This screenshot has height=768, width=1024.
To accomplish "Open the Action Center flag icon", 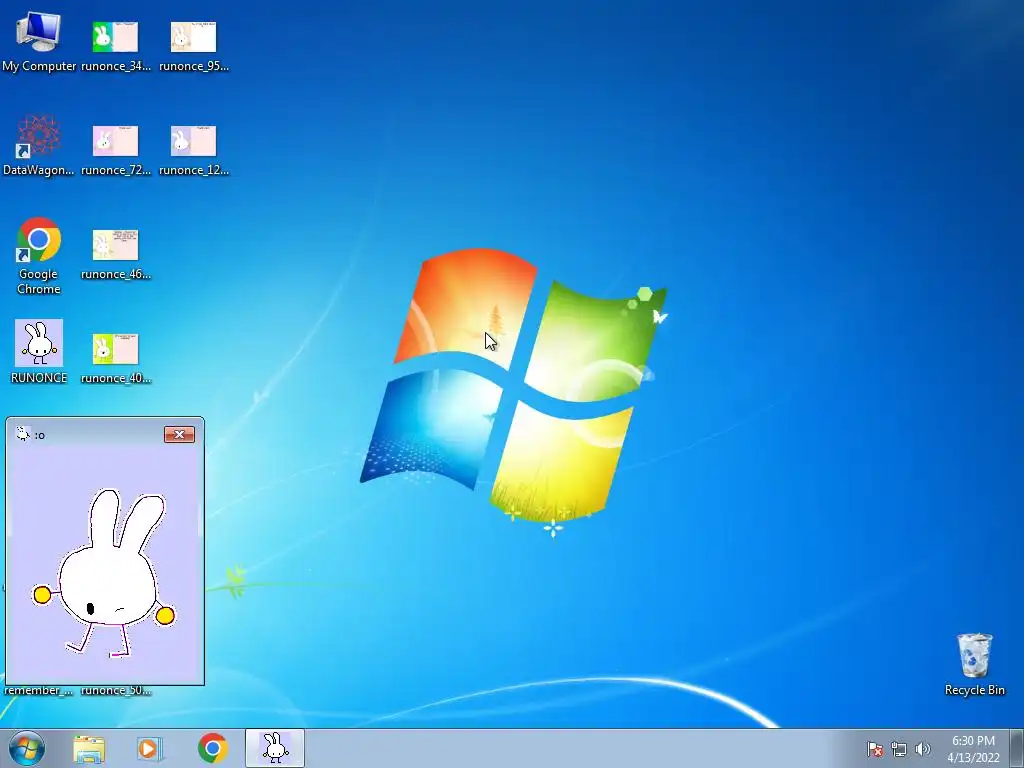I will coord(875,749).
